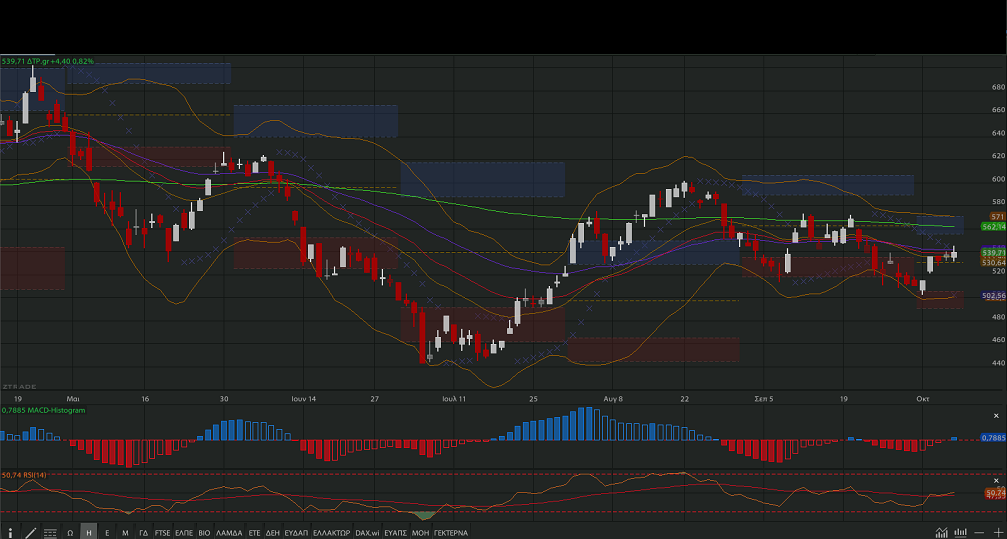Select the trend line drawing tool
Screen dimensions: 1007x539
click(30, 533)
